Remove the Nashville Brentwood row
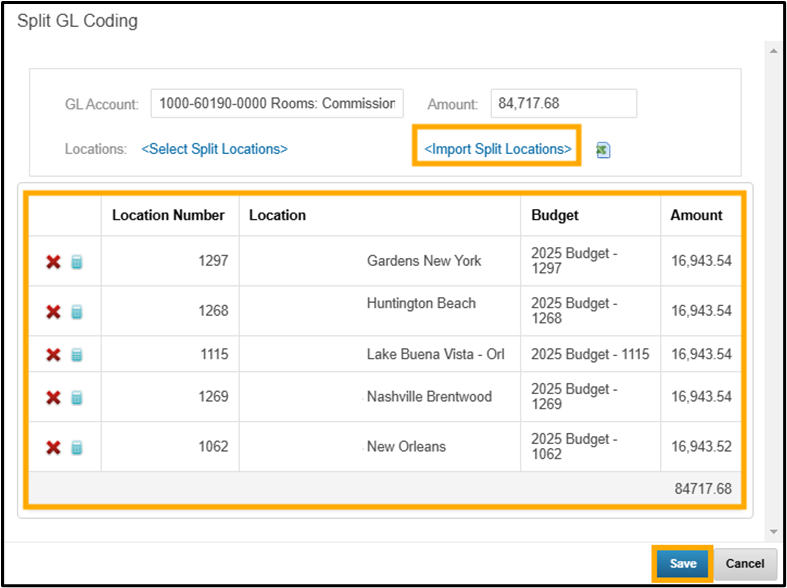 click(54, 398)
